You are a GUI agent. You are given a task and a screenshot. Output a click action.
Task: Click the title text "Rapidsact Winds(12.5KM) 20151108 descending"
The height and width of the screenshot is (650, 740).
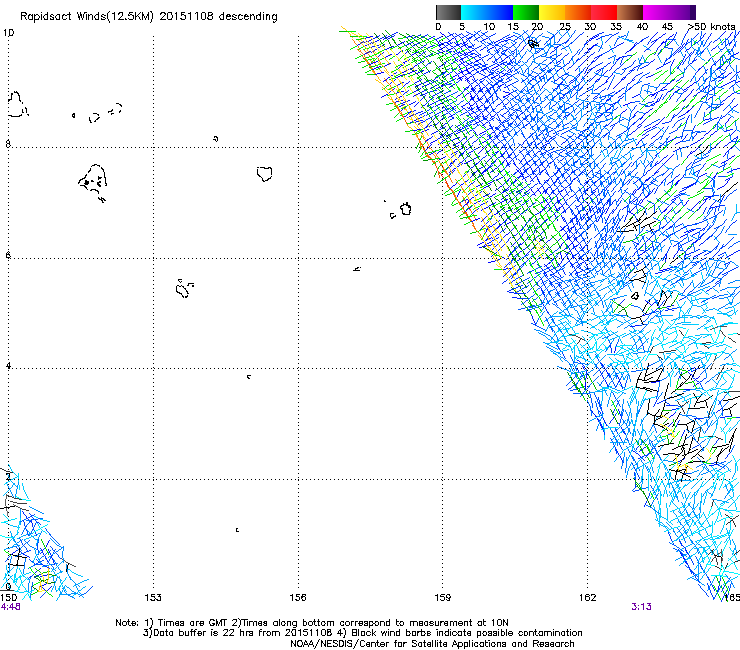tap(149, 17)
